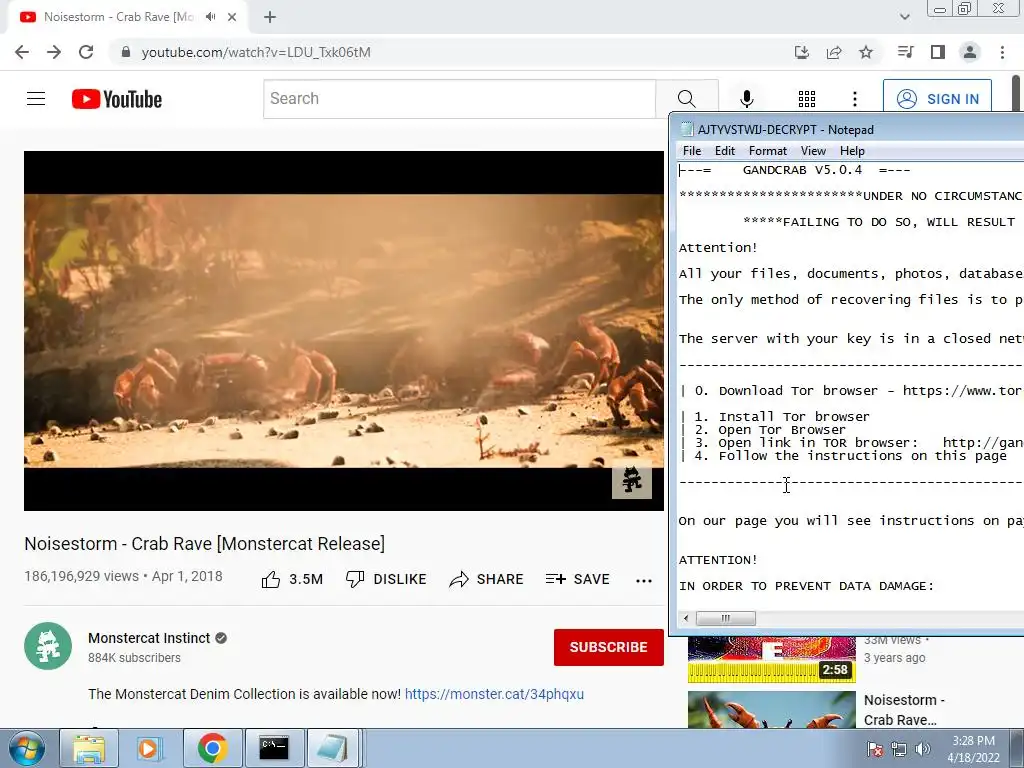This screenshot has width=1024, height=768.
Task: Click '1. Install Tor browser' line
Action: point(775,417)
